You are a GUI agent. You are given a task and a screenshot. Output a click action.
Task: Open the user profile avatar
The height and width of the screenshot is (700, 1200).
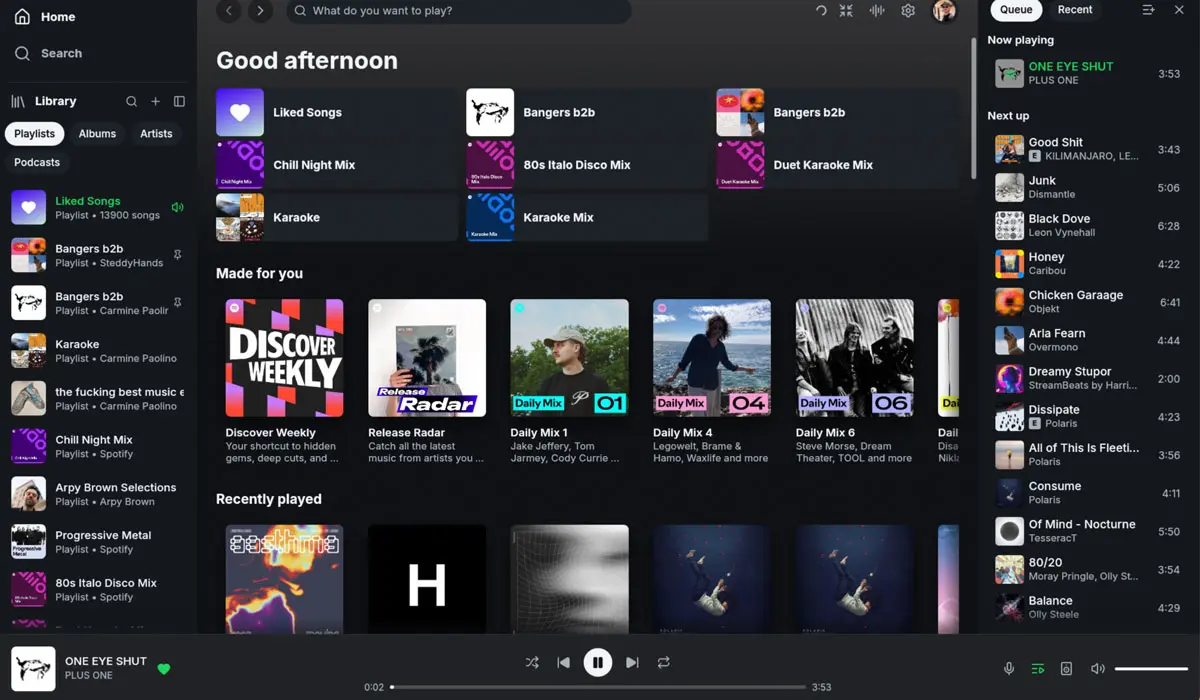[x=944, y=11]
